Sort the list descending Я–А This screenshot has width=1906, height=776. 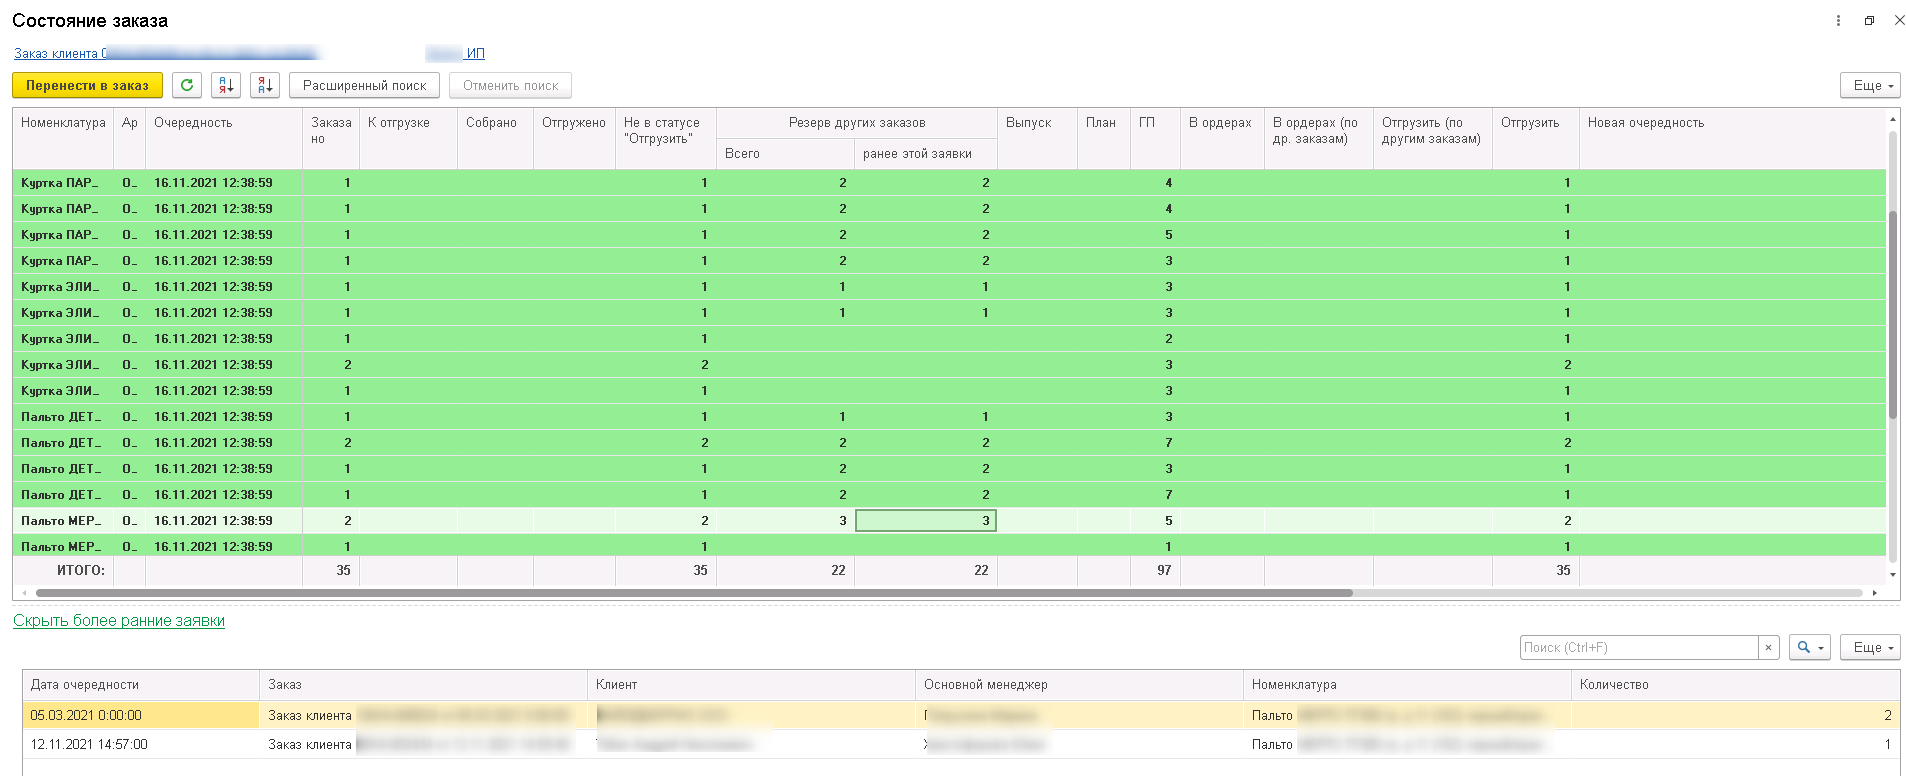(265, 86)
